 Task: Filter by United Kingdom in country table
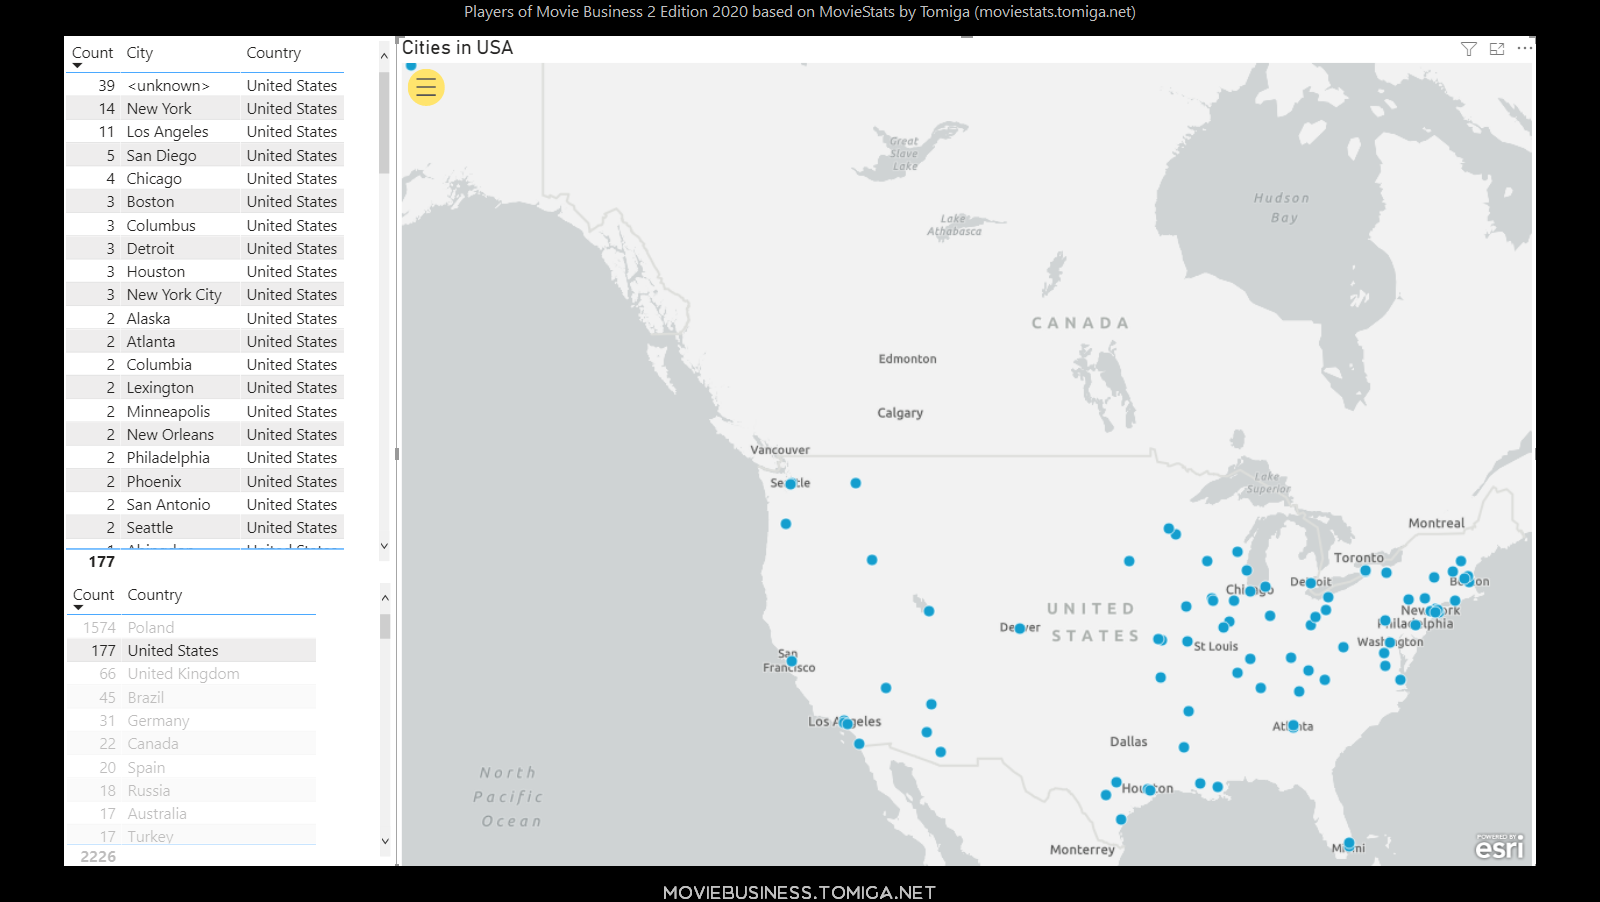coord(183,674)
